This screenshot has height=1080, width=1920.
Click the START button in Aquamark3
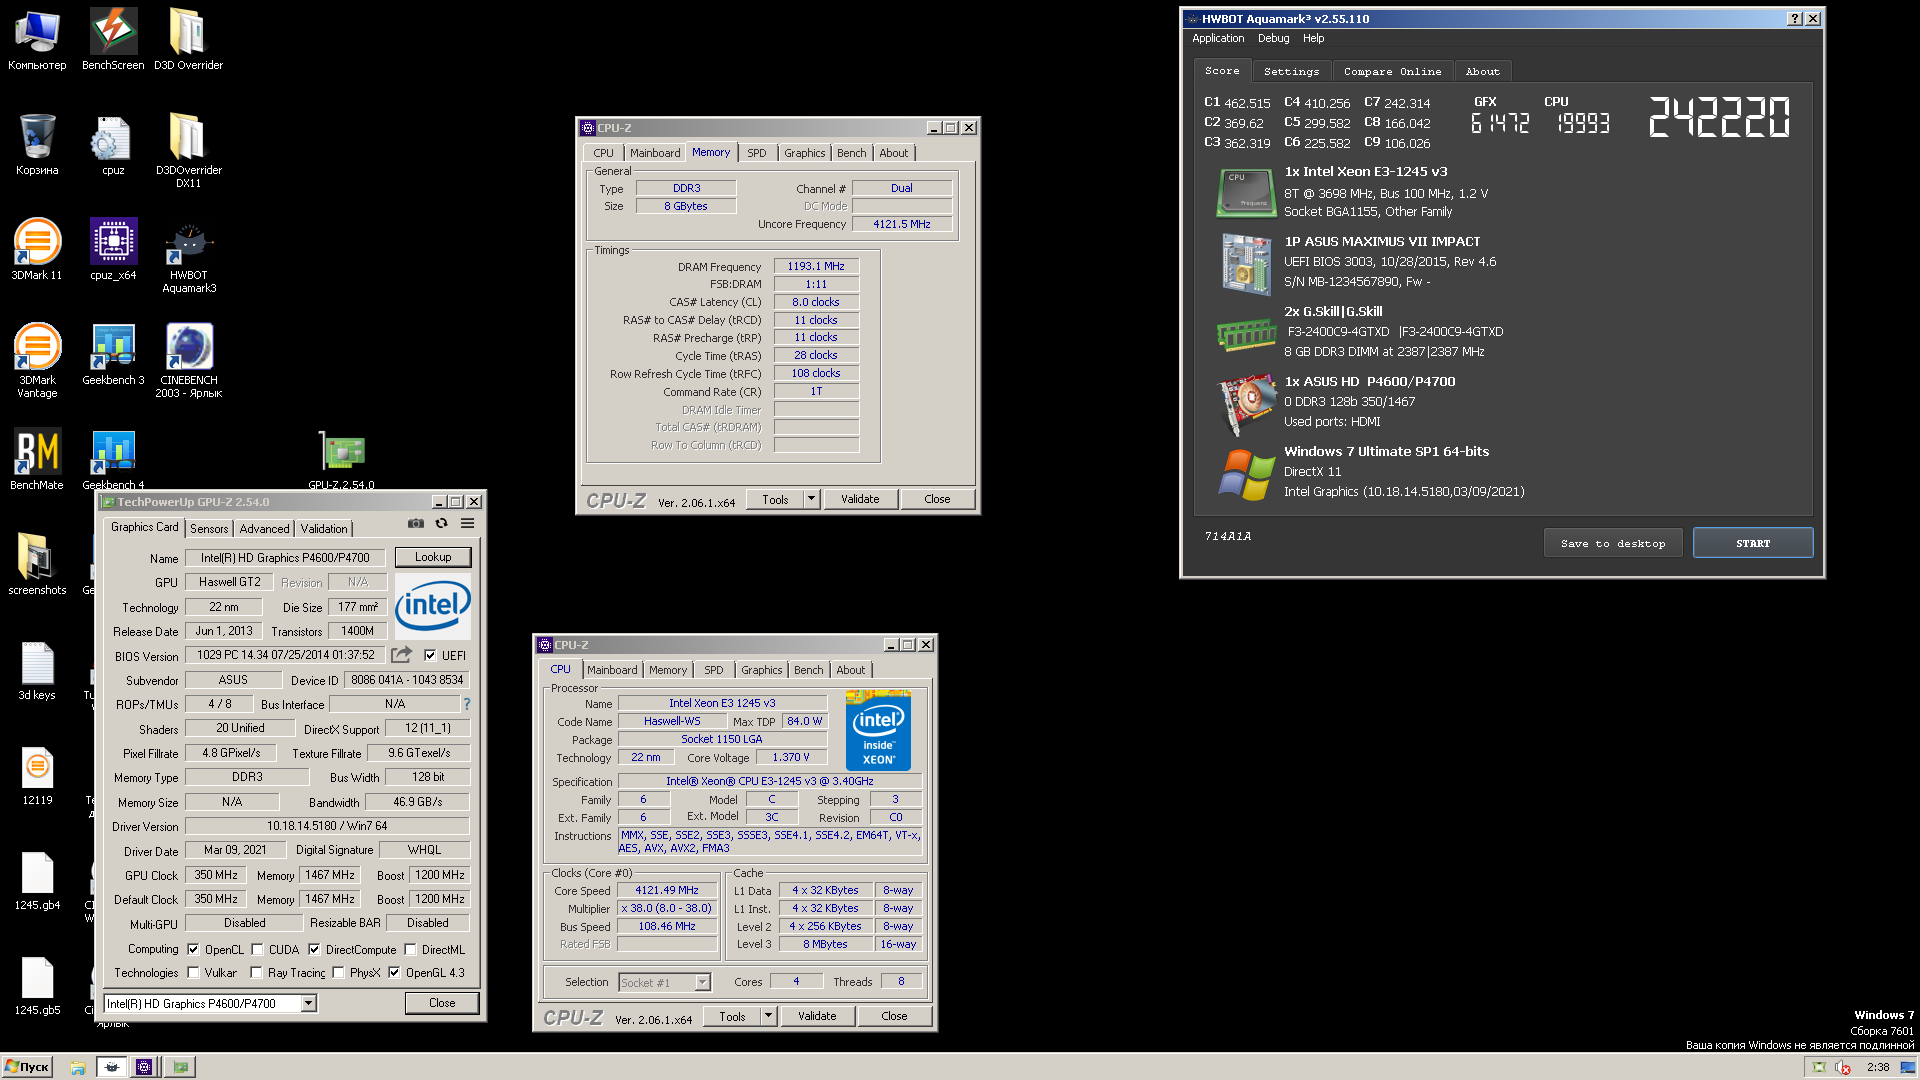[x=1752, y=543]
